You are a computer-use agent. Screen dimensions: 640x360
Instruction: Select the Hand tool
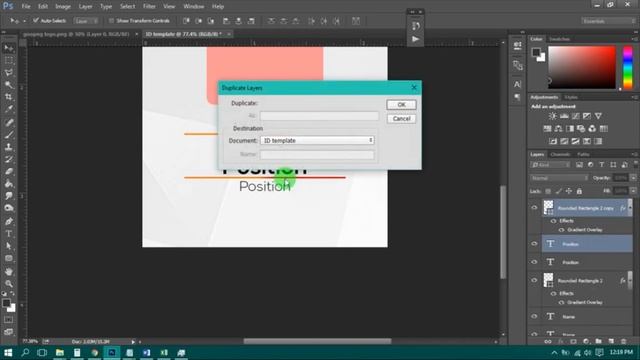click(x=9, y=271)
